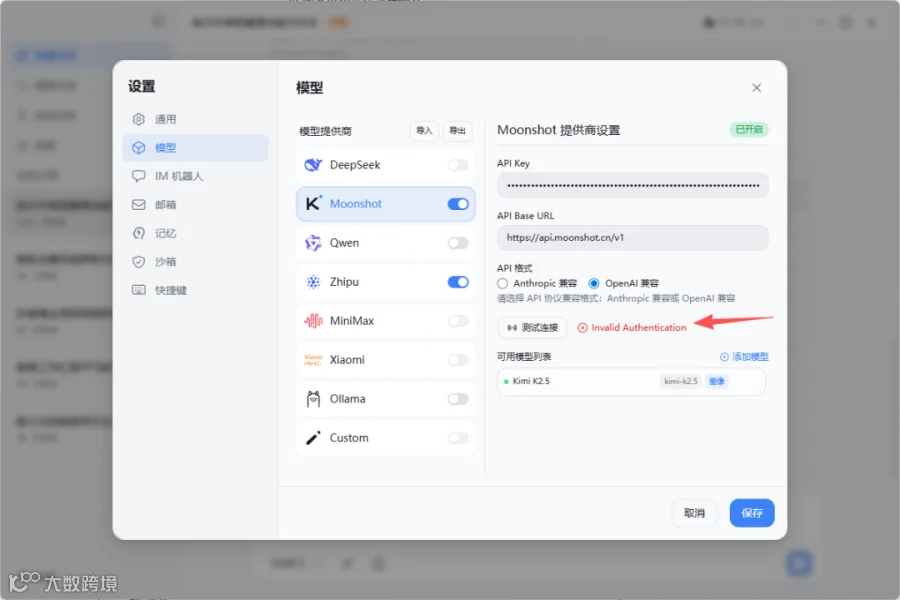The image size is (900, 600).
Task: Click the 添加模型 add model link
Action: pyautogui.click(x=744, y=357)
